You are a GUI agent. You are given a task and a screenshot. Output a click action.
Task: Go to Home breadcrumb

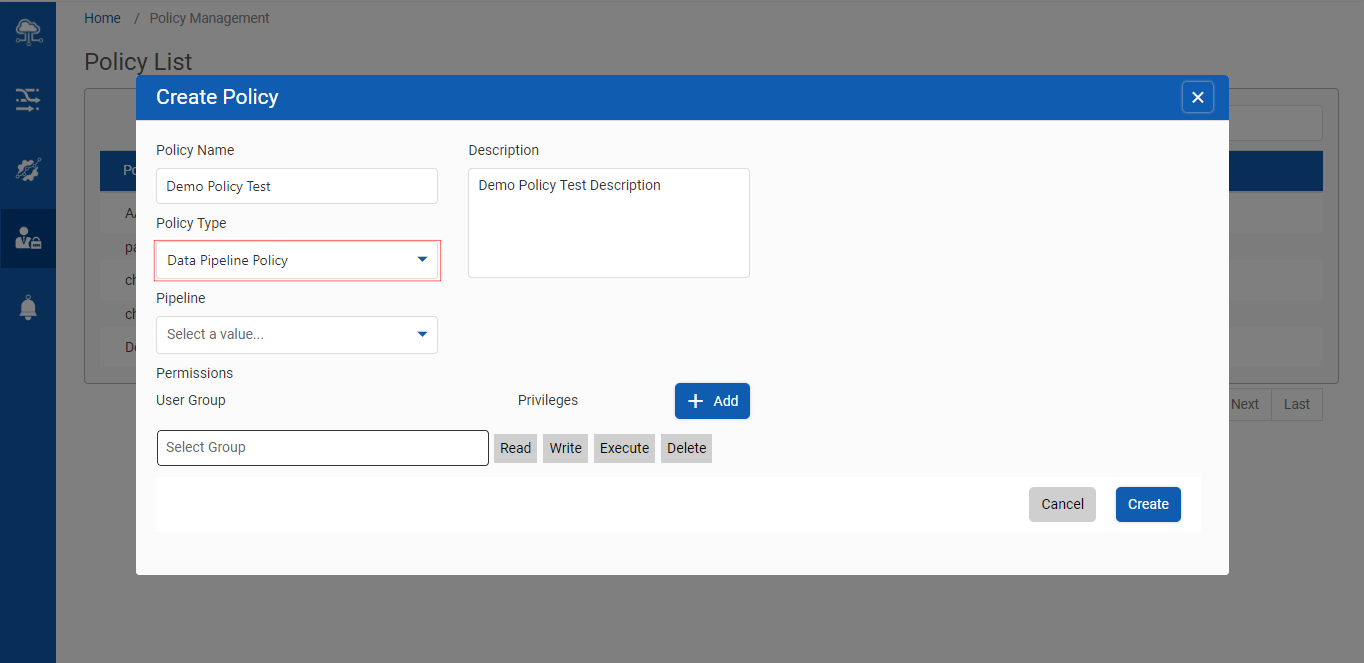[x=102, y=18]
